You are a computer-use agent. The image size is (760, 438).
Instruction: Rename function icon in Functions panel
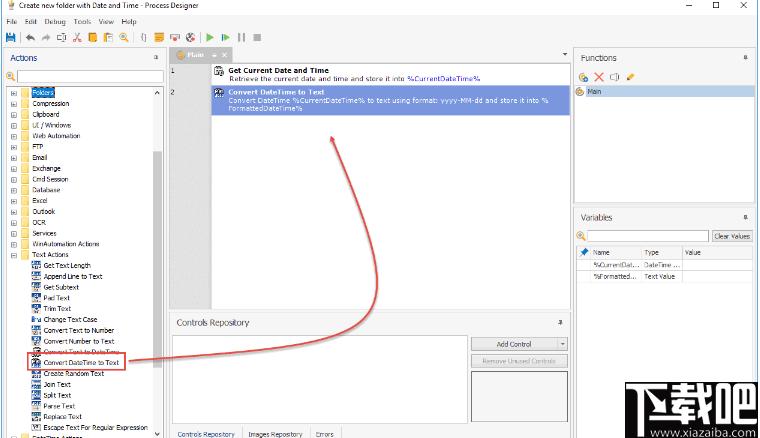pos(615,77)
